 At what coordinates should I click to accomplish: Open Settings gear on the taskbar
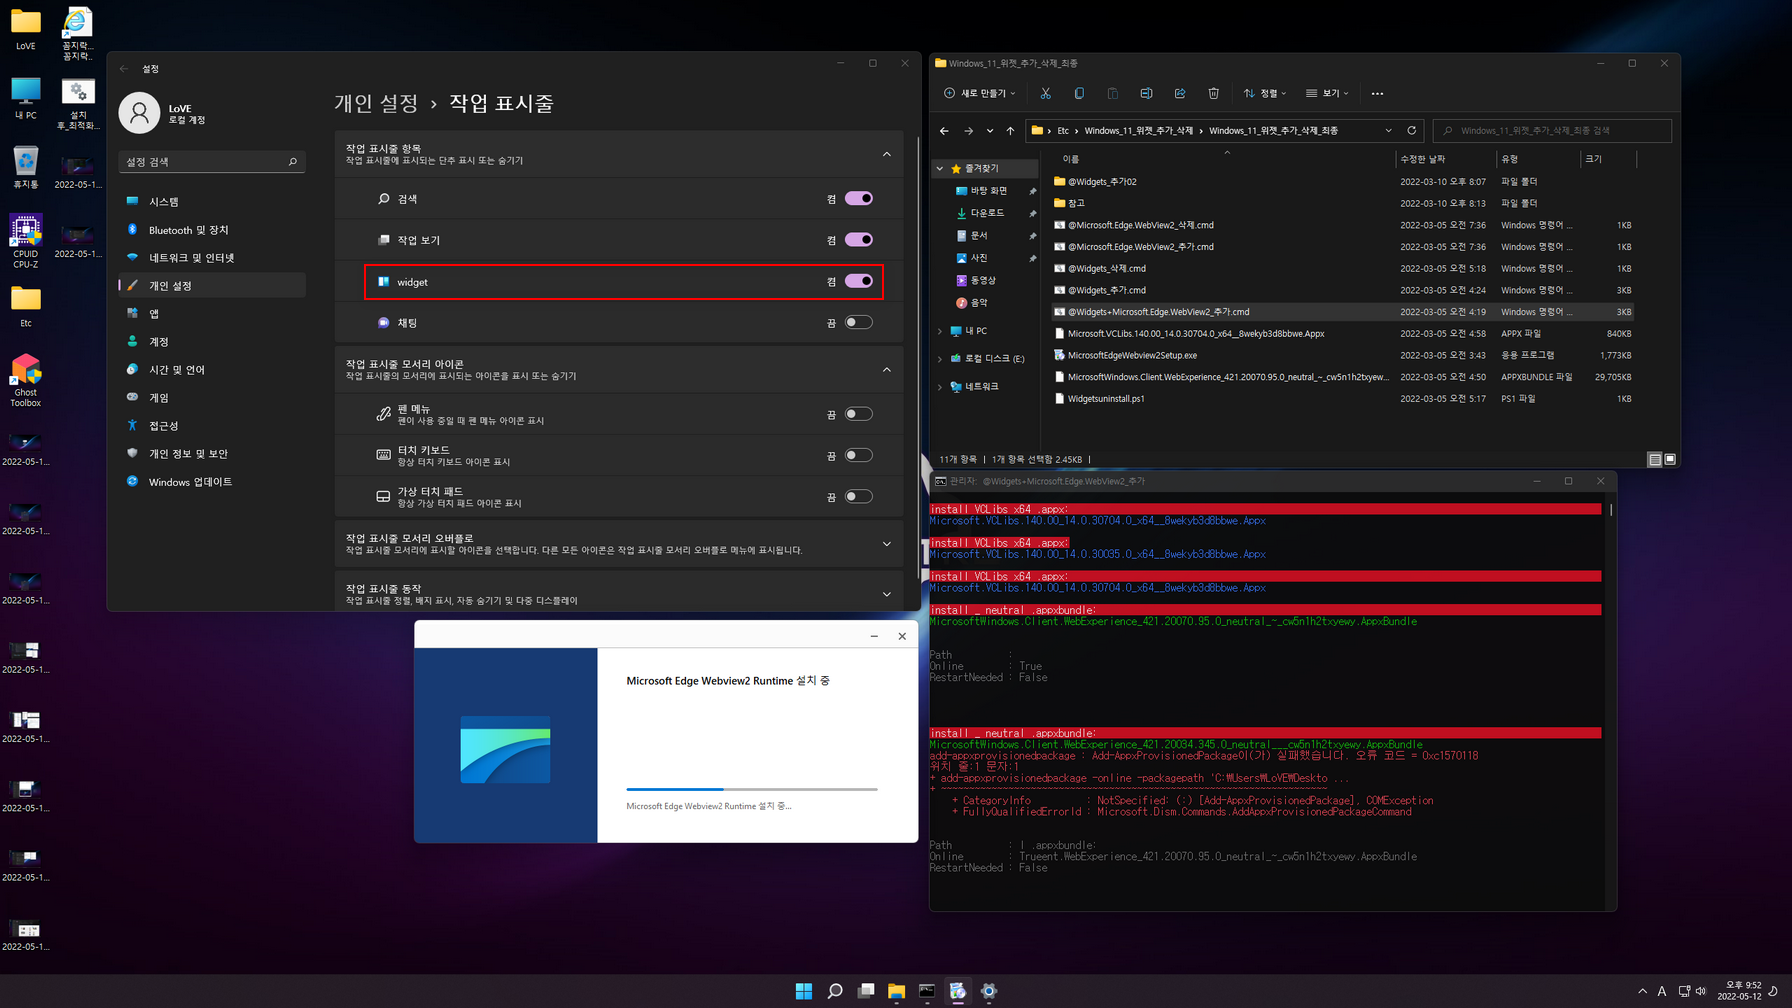(989, 991)
